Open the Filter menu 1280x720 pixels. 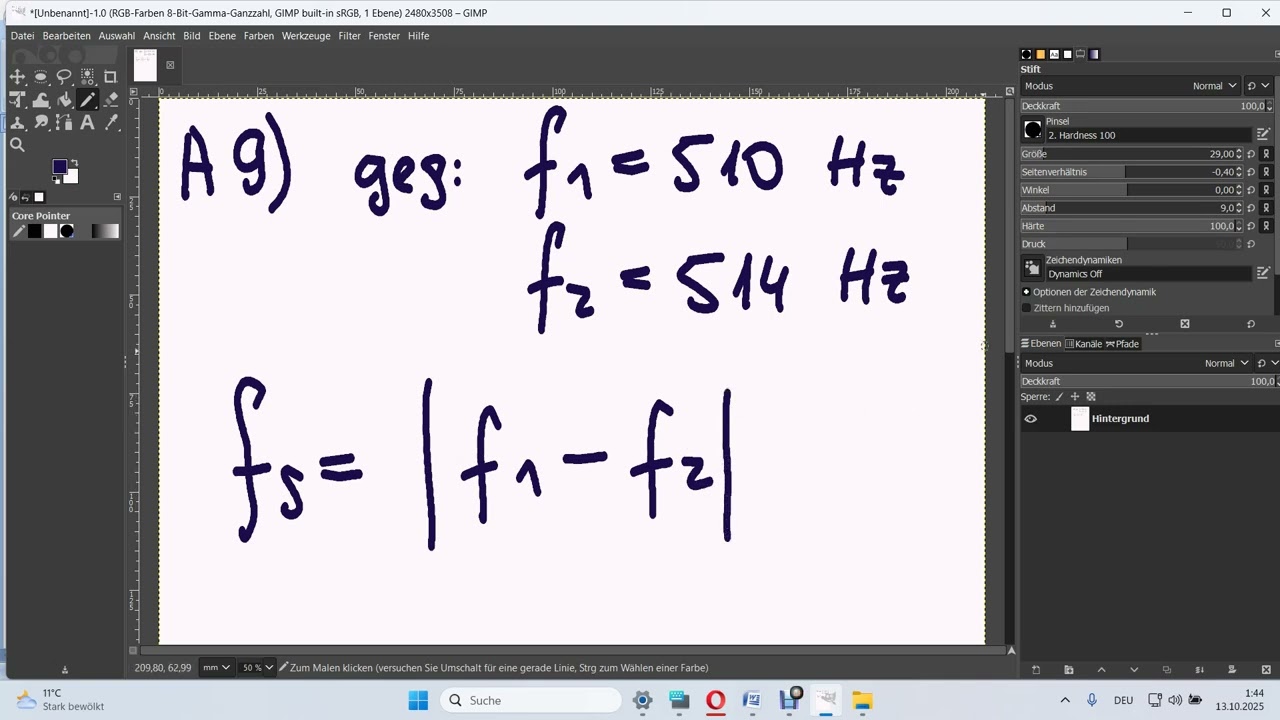click(349, 36)
